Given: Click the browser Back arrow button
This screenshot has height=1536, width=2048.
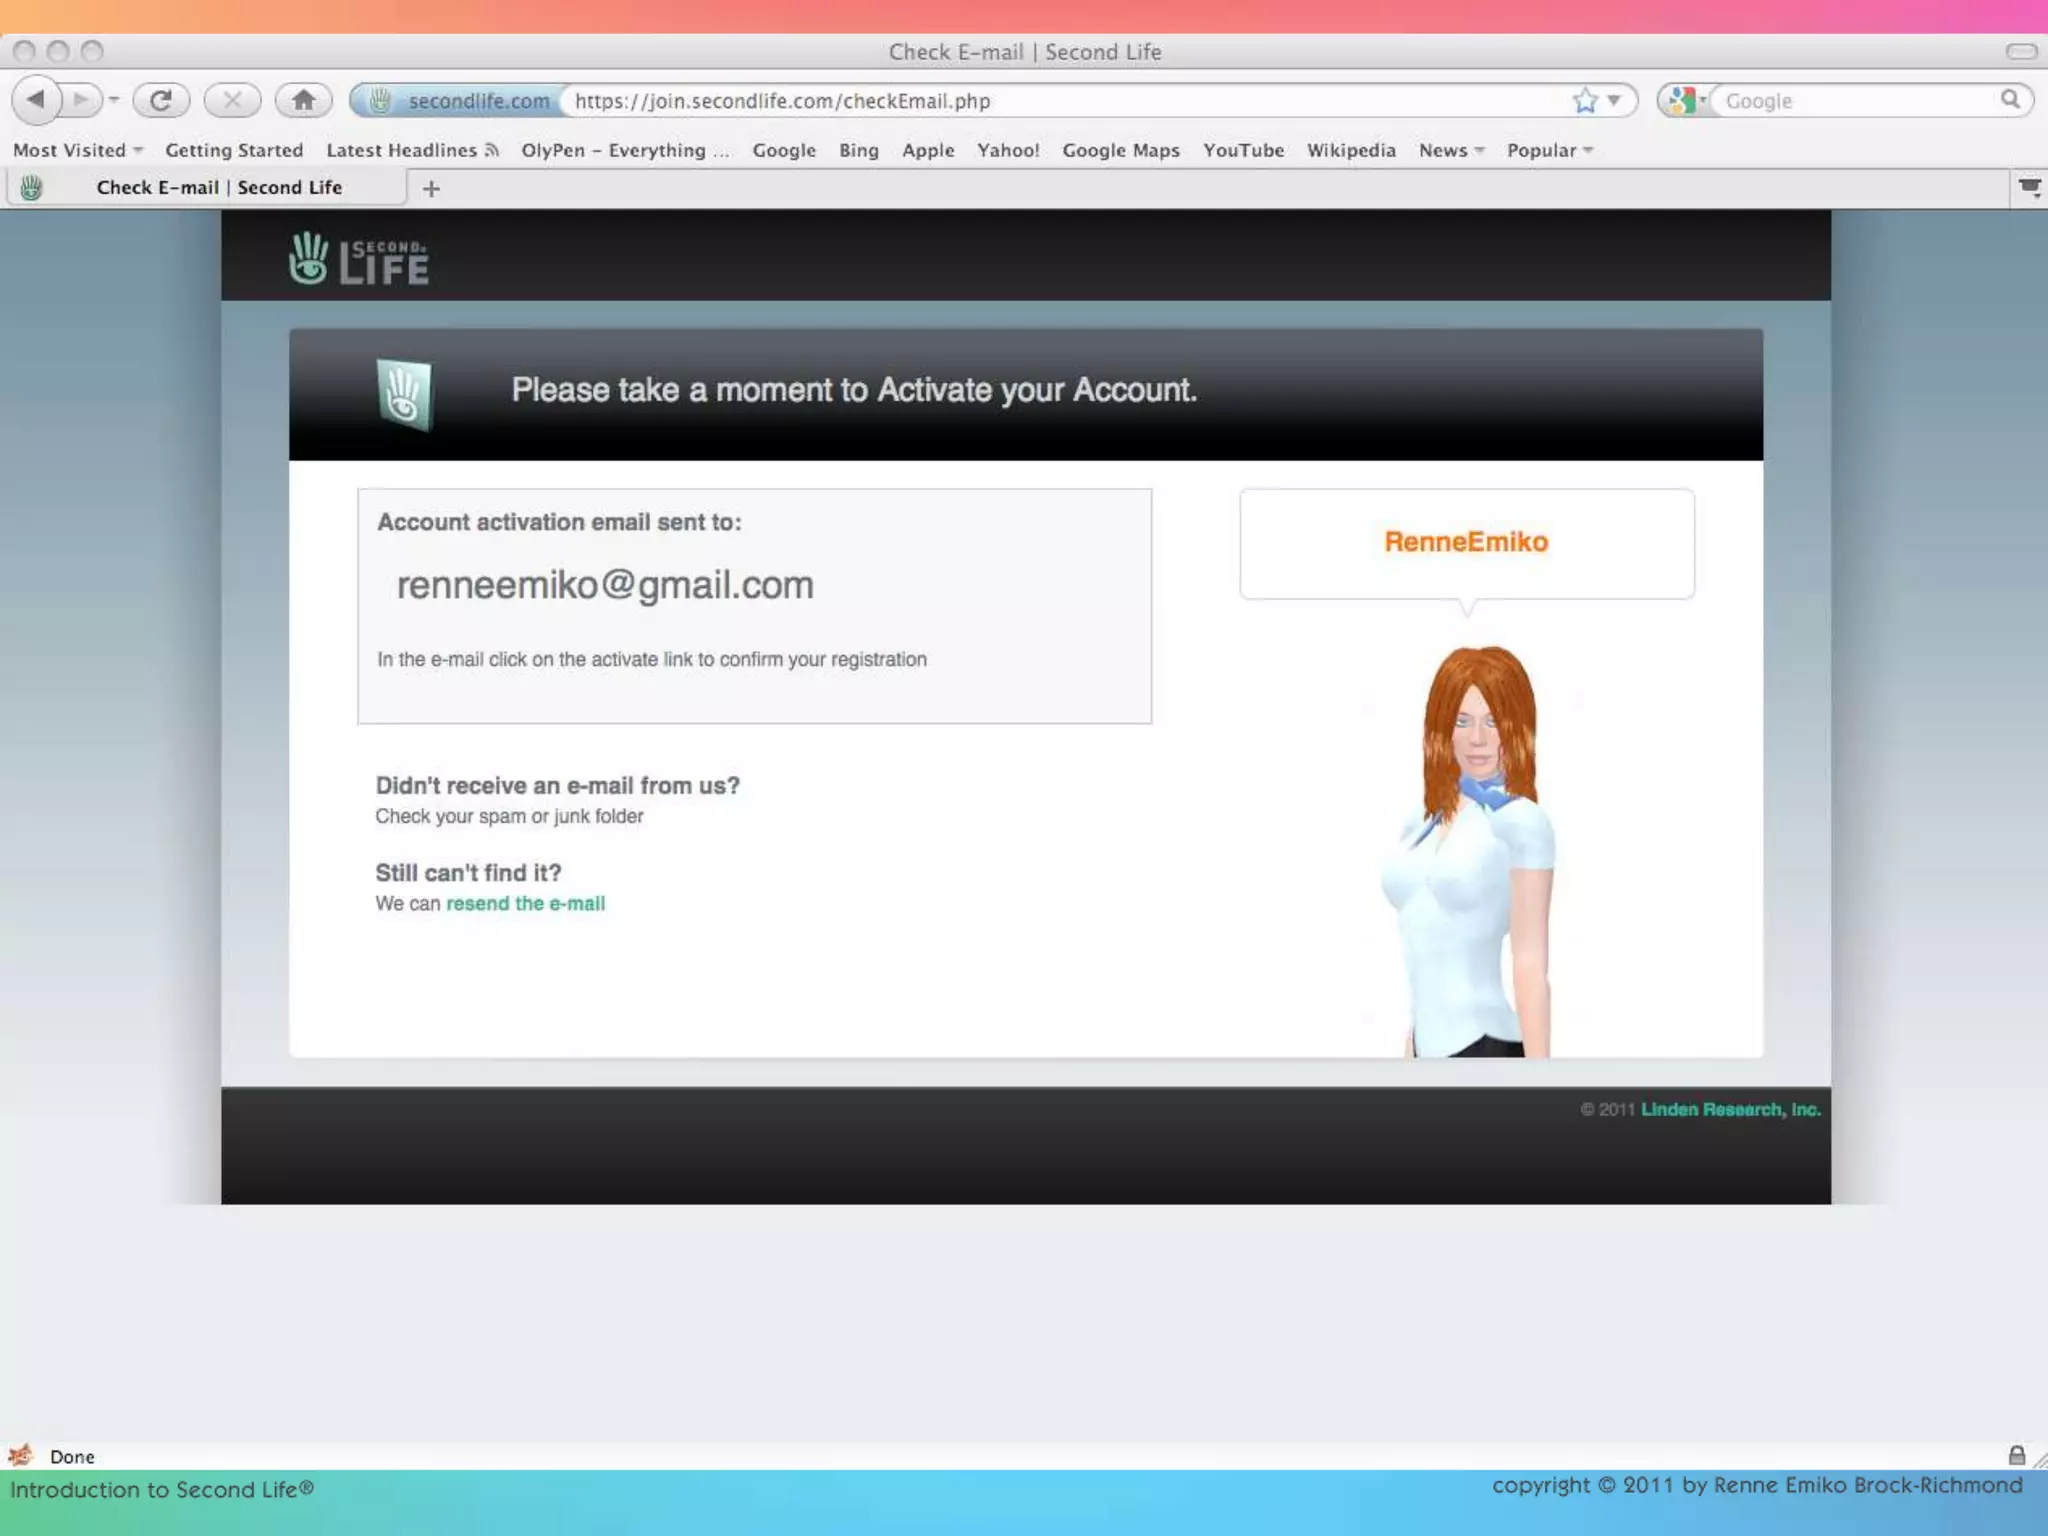Looking at the screenshot, I should coord(36,100).
